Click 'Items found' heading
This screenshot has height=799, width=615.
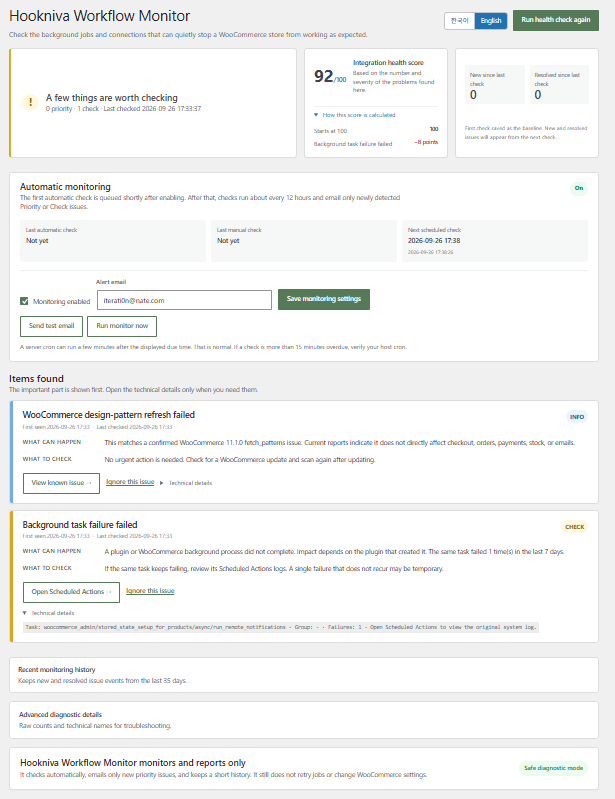tap(36, 379)
